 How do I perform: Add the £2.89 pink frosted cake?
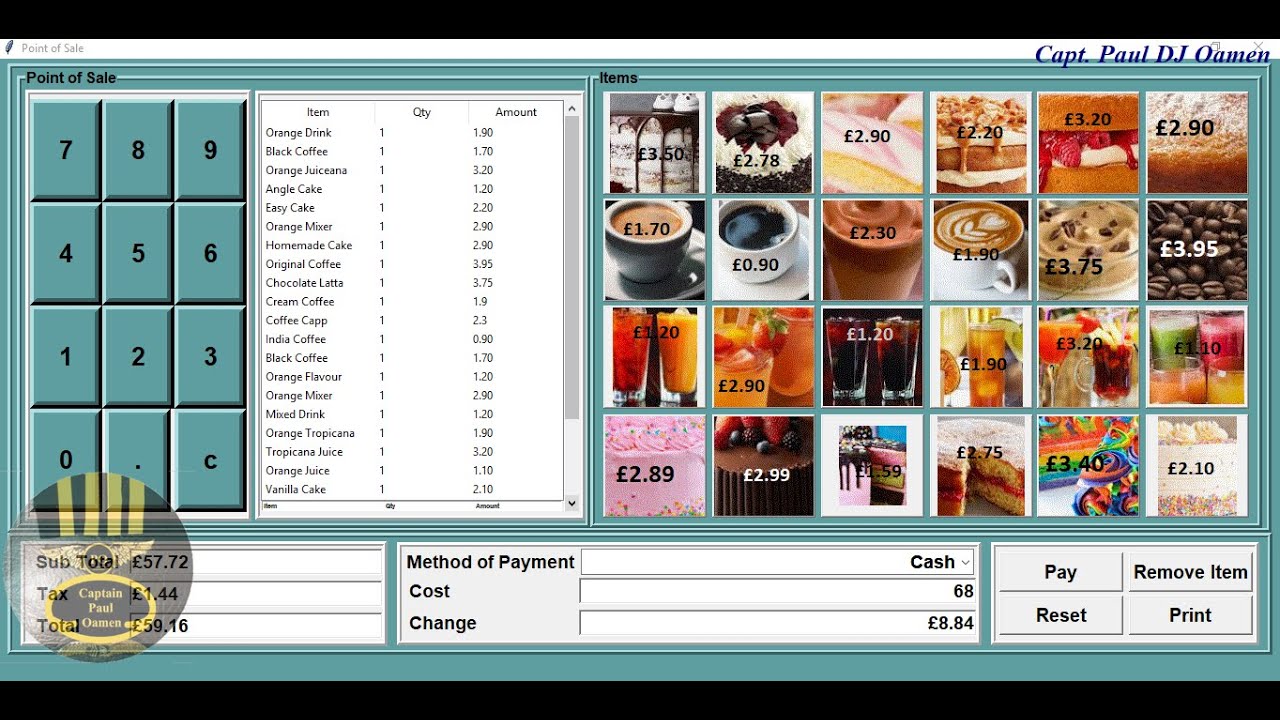point(655,466)
